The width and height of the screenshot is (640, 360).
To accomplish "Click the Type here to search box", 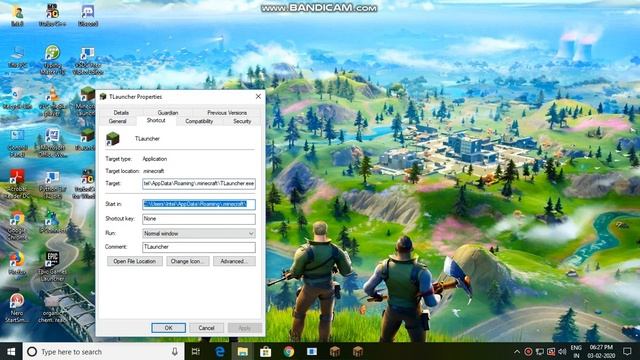I will (x=104, y=351).
